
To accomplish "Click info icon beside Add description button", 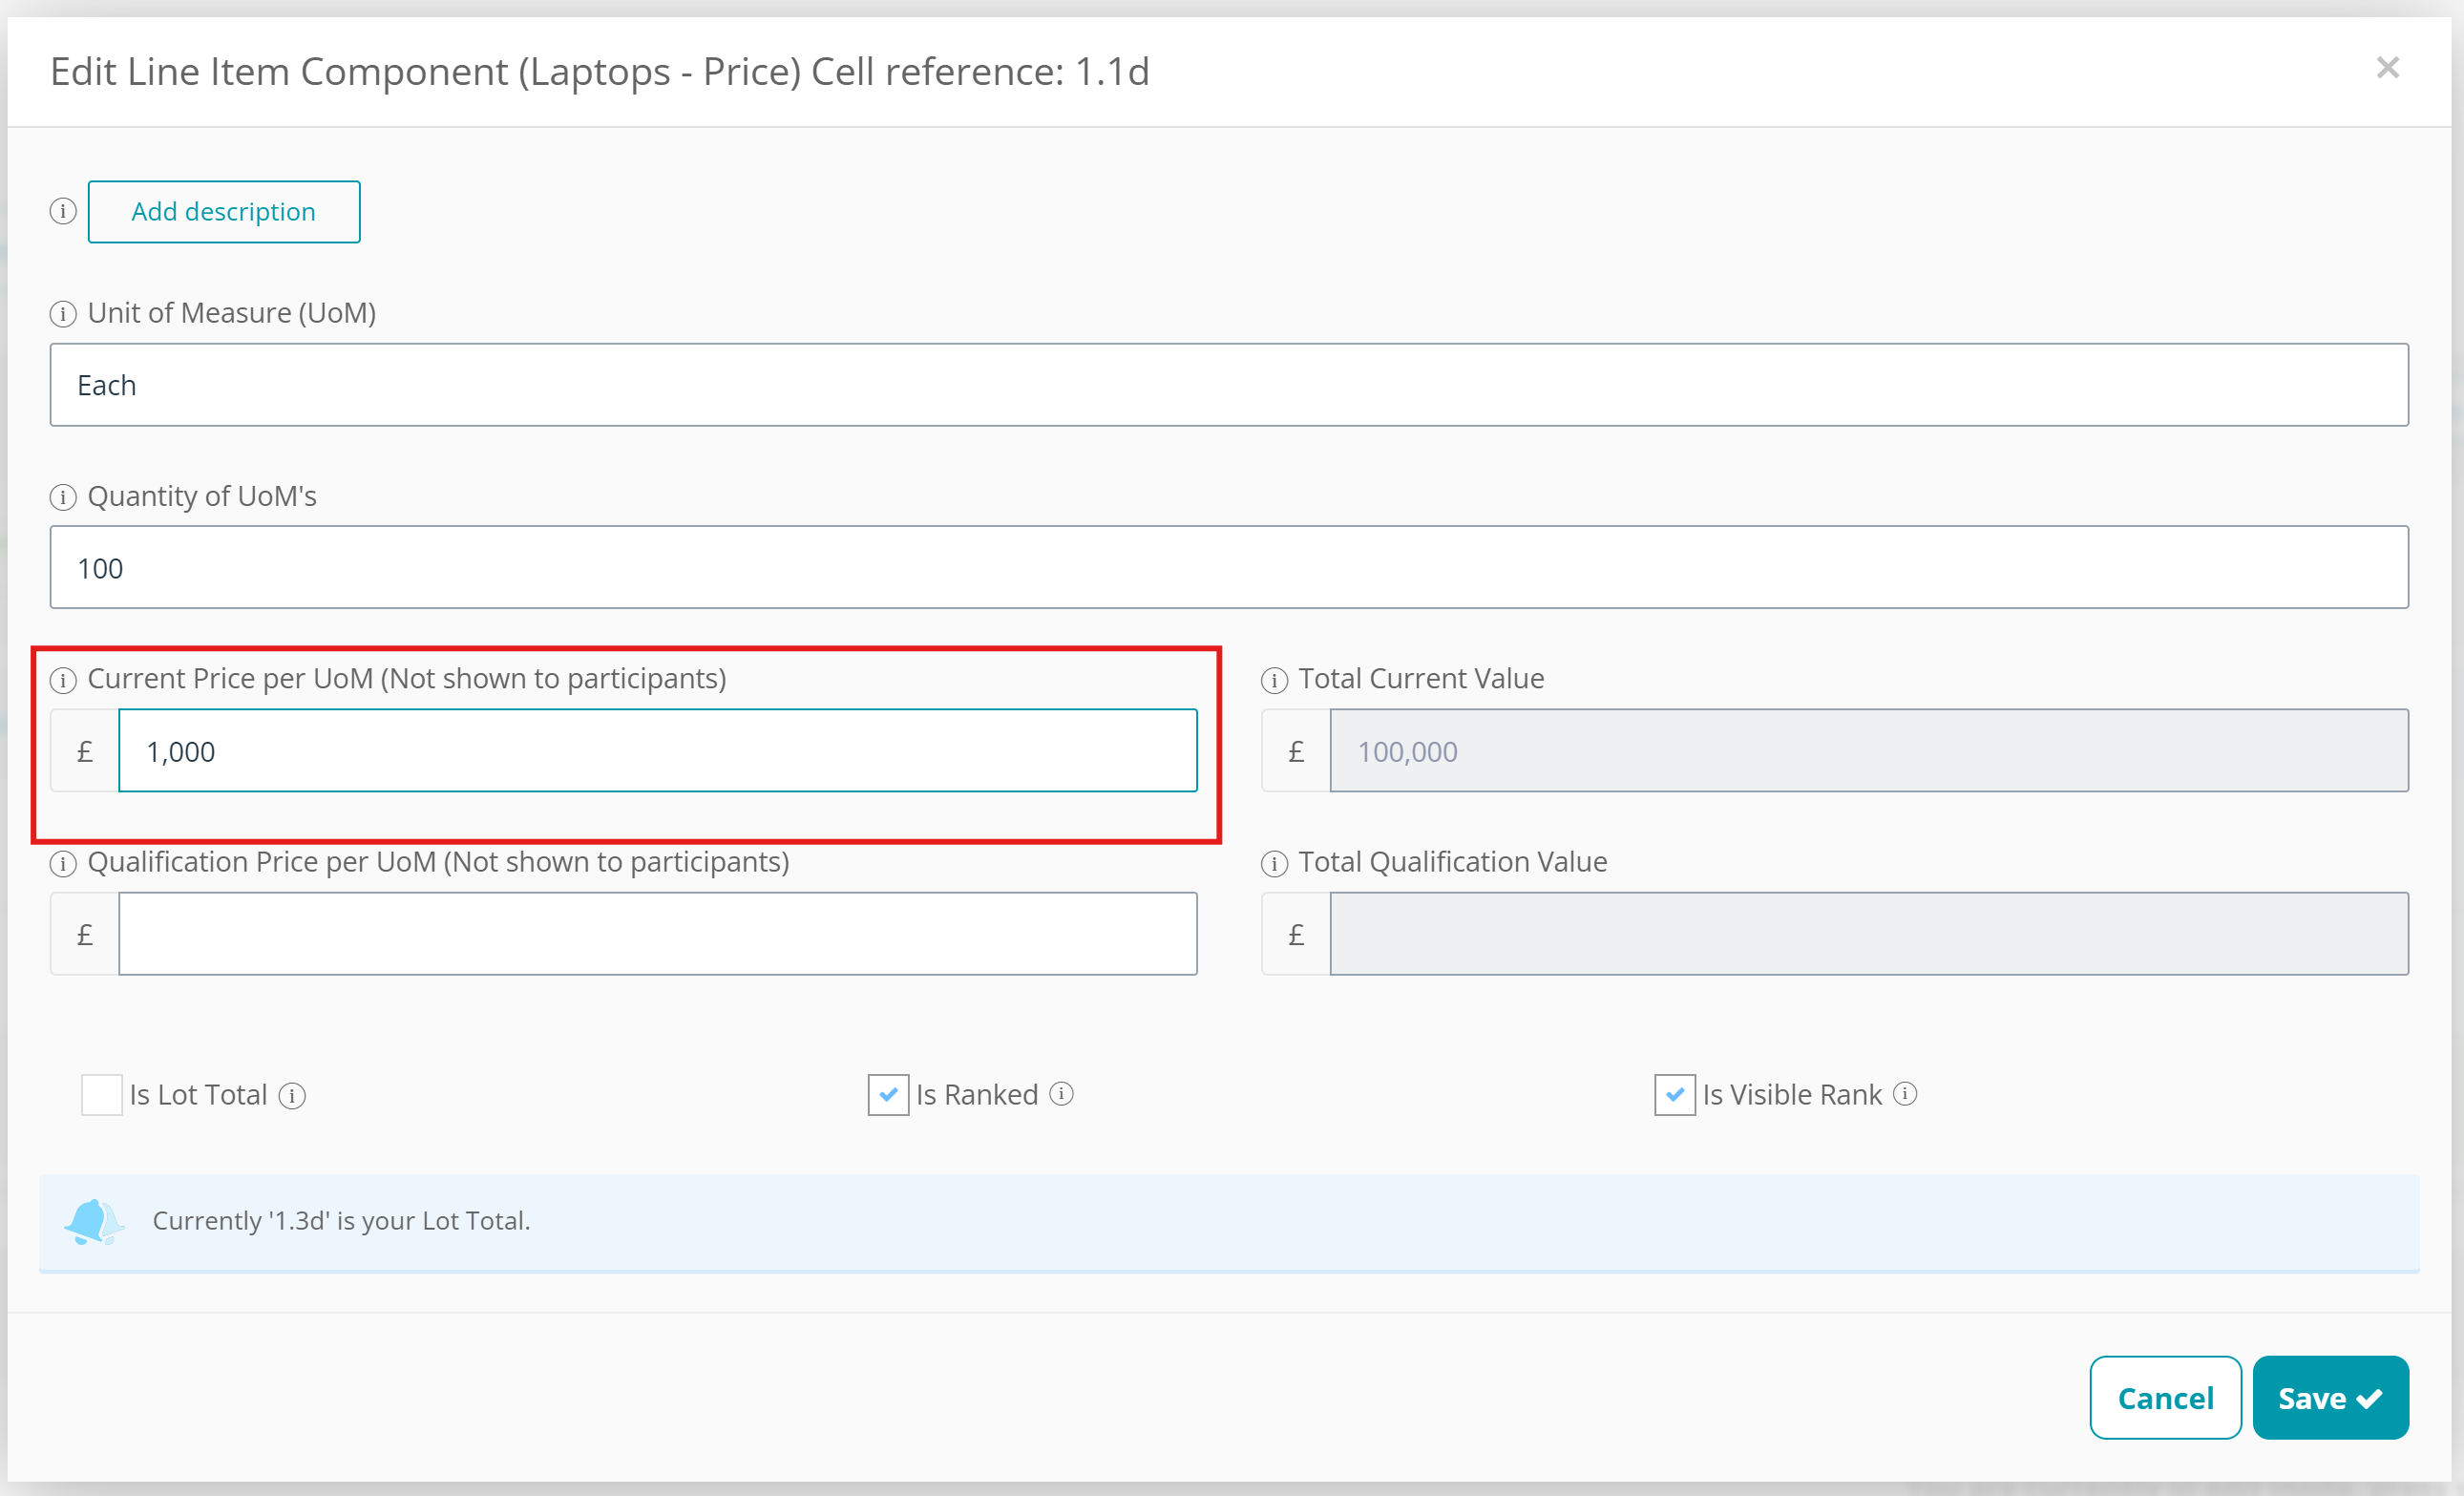I will click(x=63, y=211).
